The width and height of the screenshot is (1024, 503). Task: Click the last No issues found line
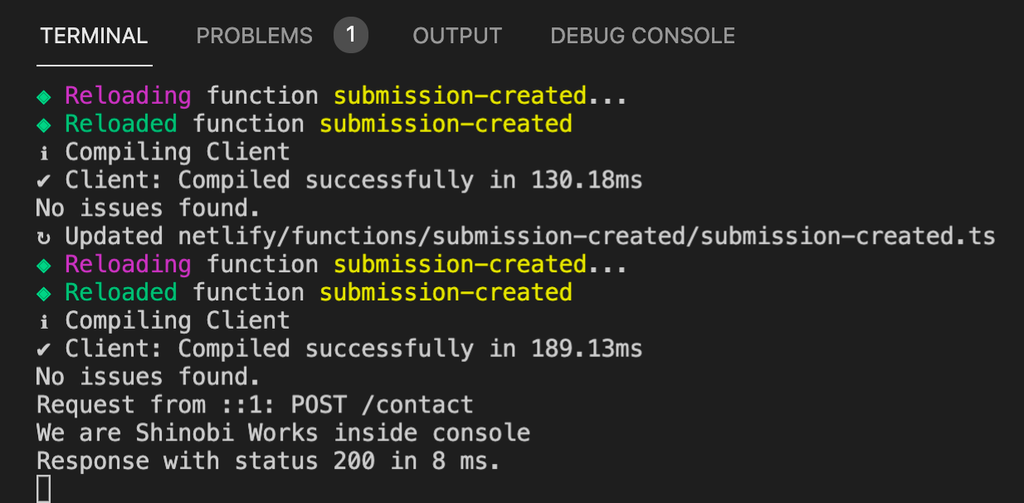(148, 377)
